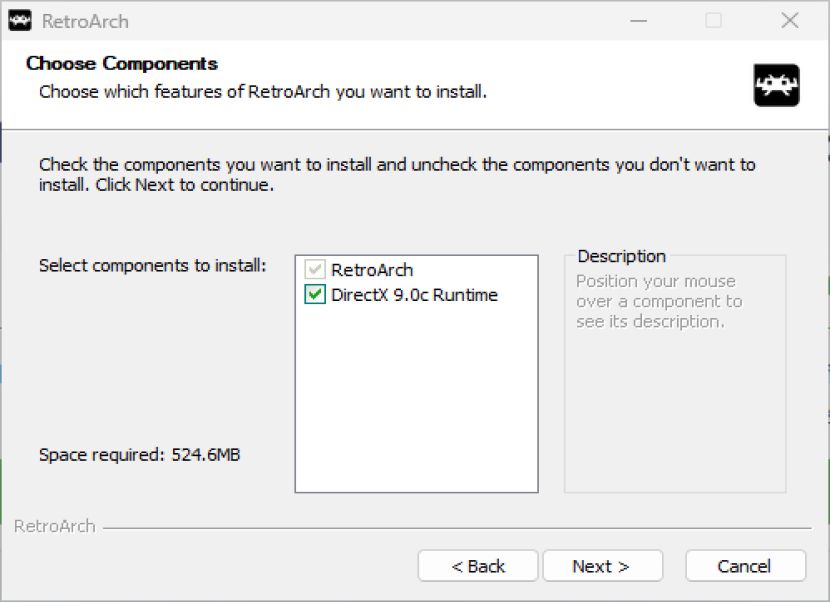
Task: Click the RetroArch branding text near footer
Action: point(55,526)
